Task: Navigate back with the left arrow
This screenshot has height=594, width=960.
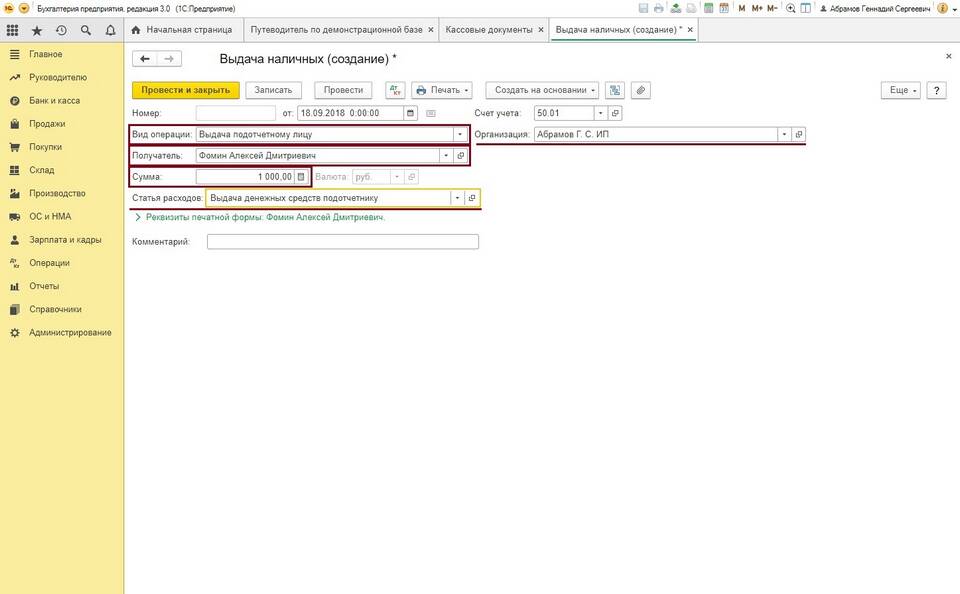Action: pos(146,59)
